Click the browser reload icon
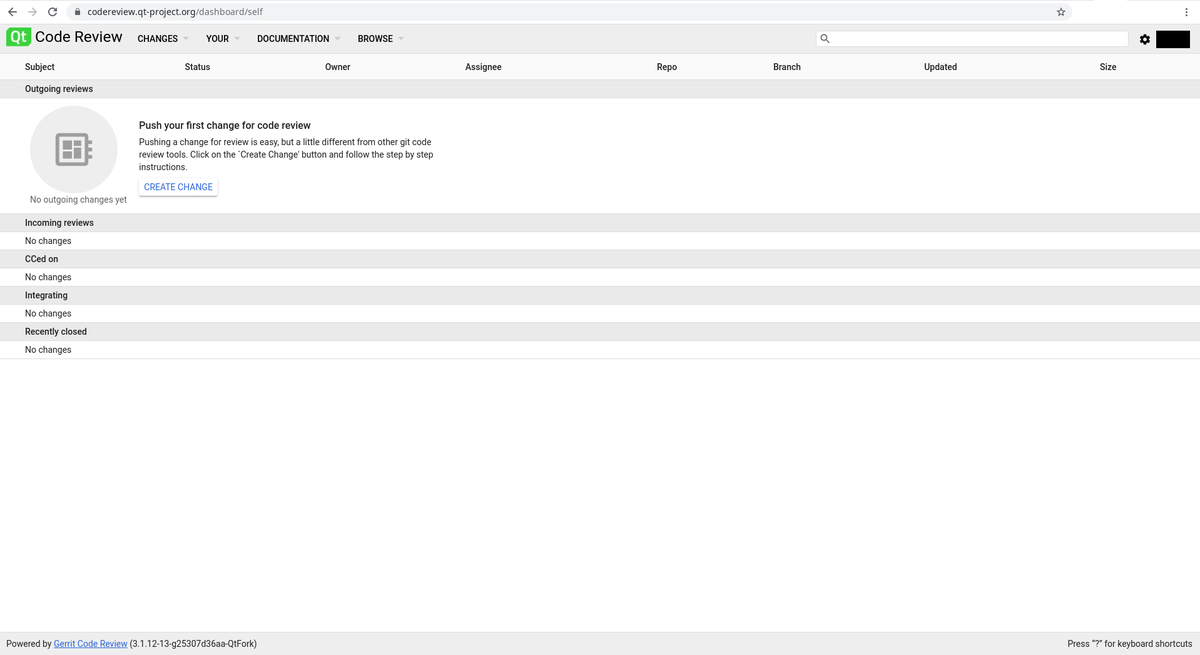The width and height of the screenshot is (1200, 655). 52,12
